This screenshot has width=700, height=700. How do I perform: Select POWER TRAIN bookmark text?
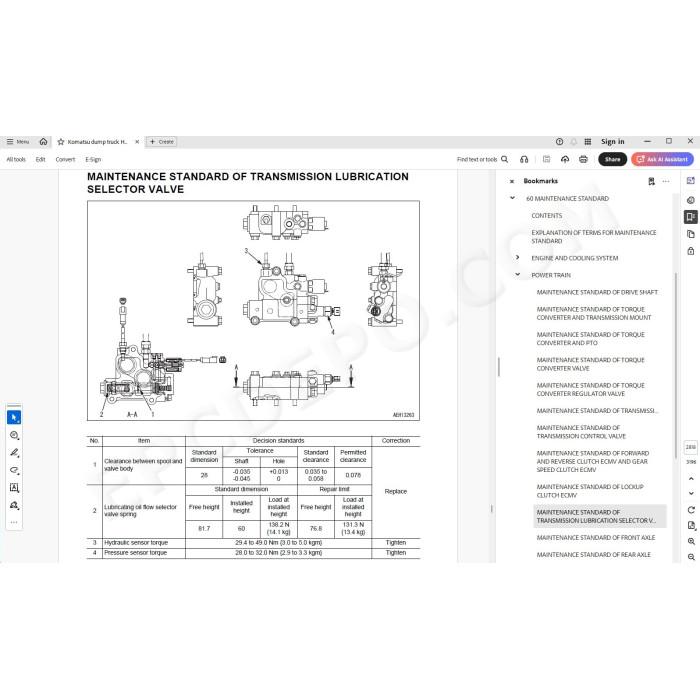point(551,275)
